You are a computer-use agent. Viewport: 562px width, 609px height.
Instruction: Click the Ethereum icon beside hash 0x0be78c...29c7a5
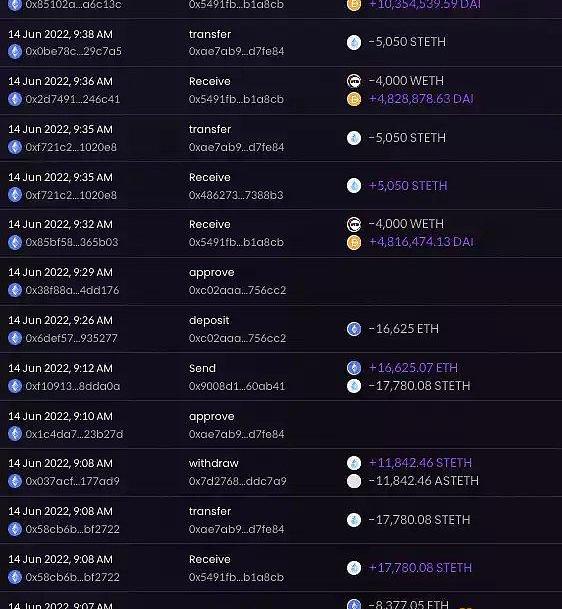[x=15, y=51]
